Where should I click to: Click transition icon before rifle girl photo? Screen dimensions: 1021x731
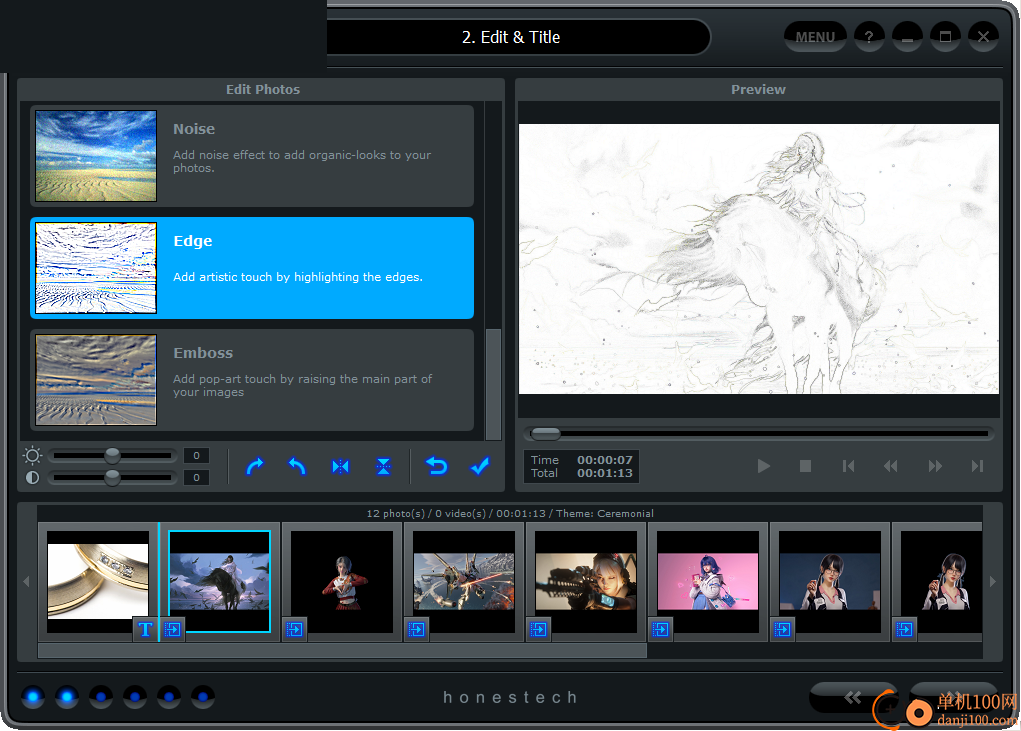538,629
